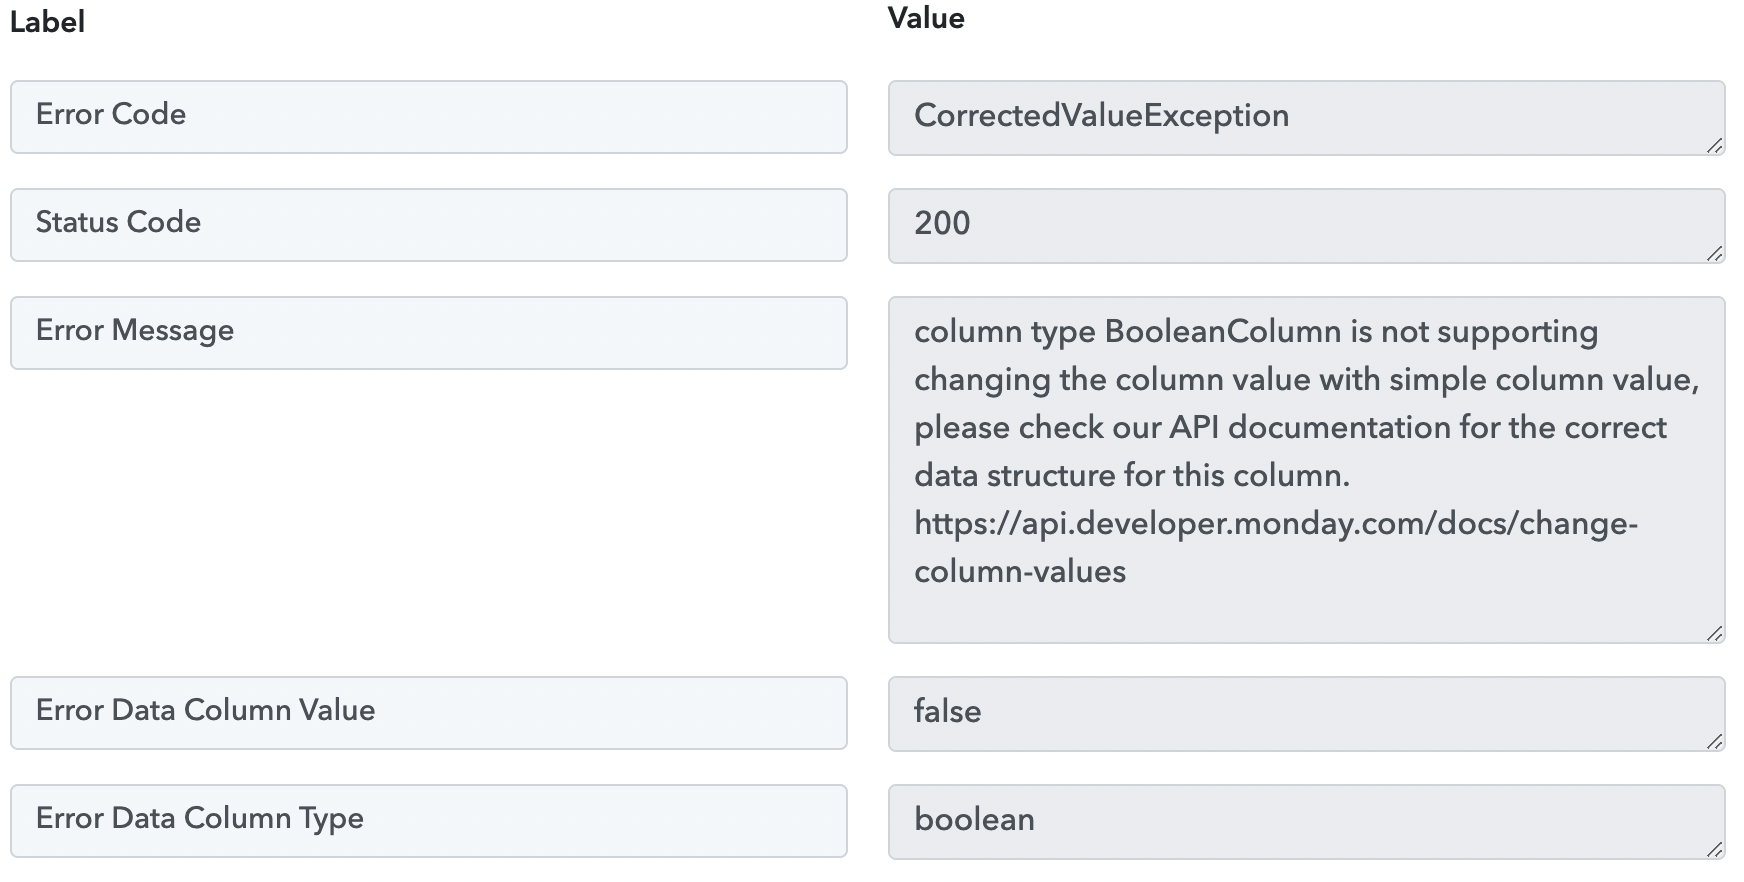Click the Error Code label field

(429, 117)
